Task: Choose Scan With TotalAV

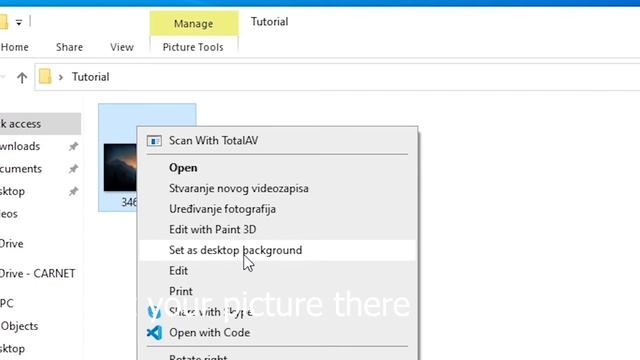Action: click(x=278, y=141)
